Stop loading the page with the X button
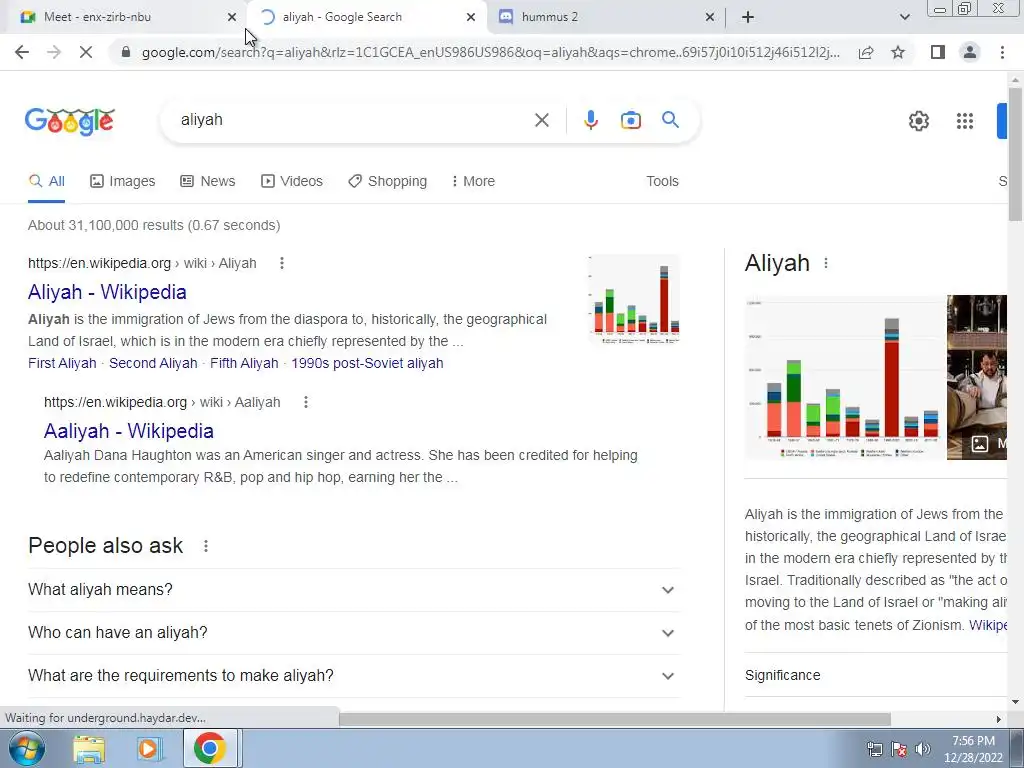Image resolution: width=1024 pixels, height=768 pixels. [86, 52]
